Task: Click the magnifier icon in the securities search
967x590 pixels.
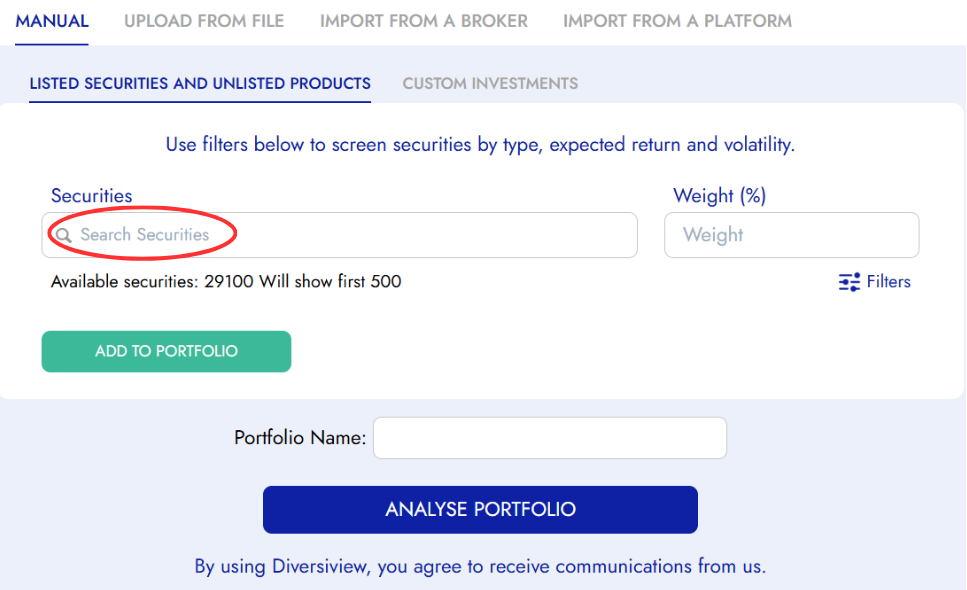Action: [x=64, y=236]
